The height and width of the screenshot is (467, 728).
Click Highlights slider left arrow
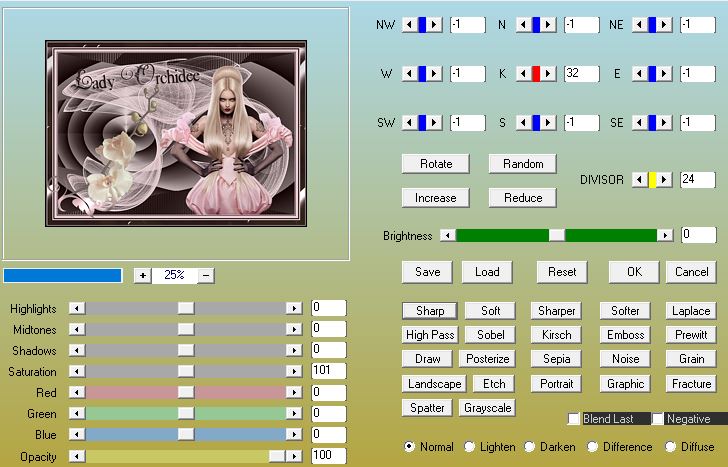[x=77, y=308]
